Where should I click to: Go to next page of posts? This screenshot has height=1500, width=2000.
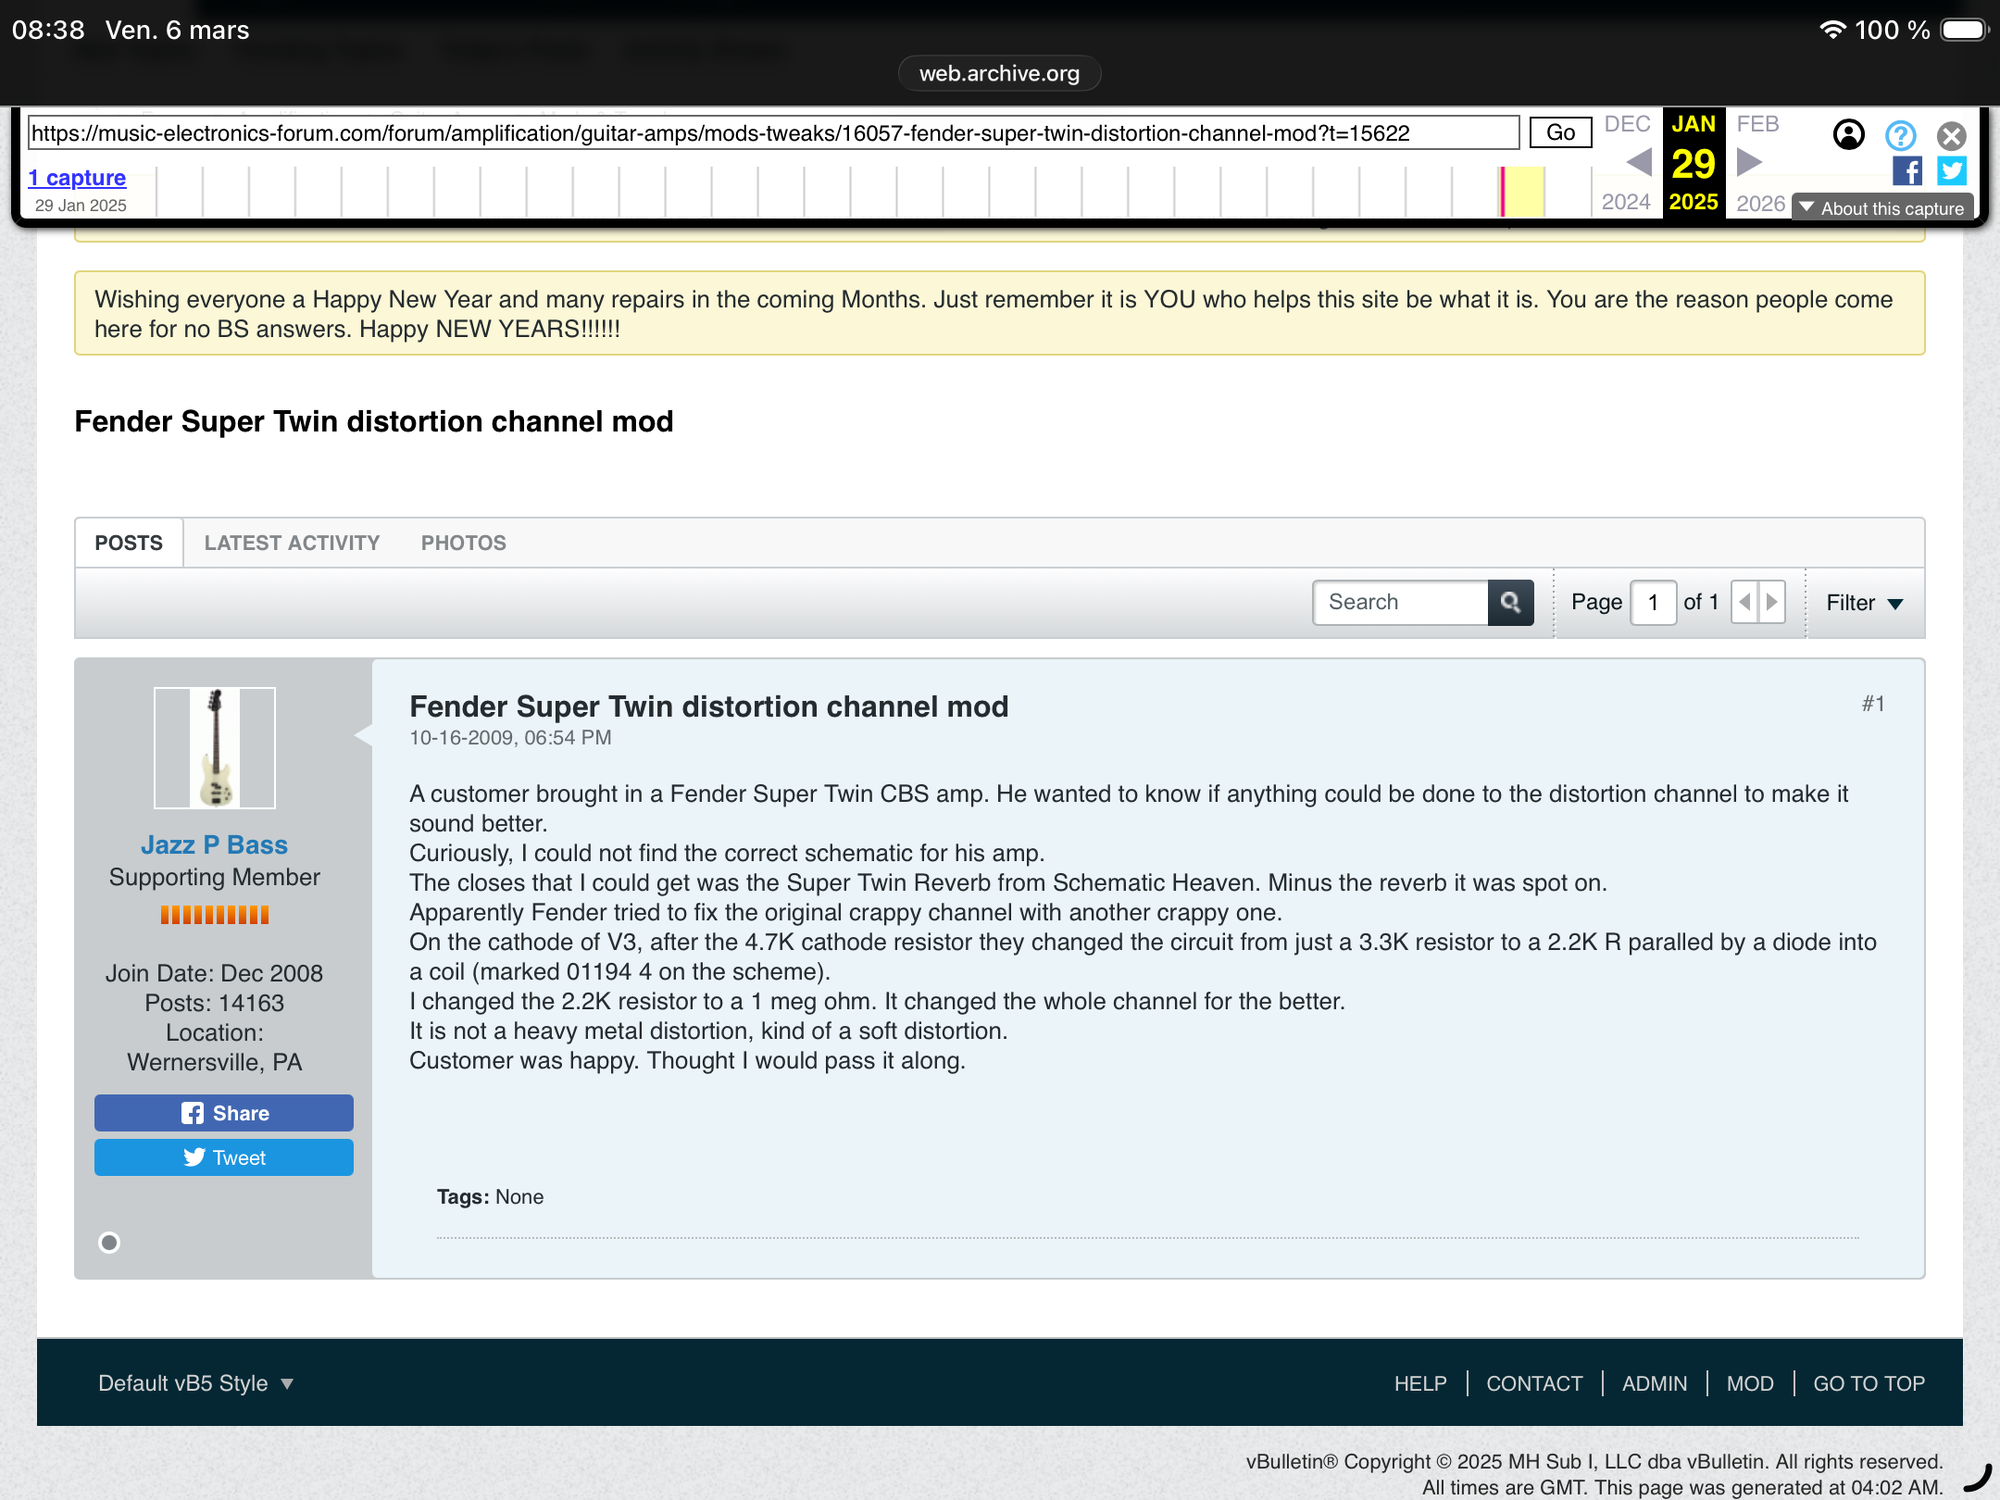point(1772,602)
